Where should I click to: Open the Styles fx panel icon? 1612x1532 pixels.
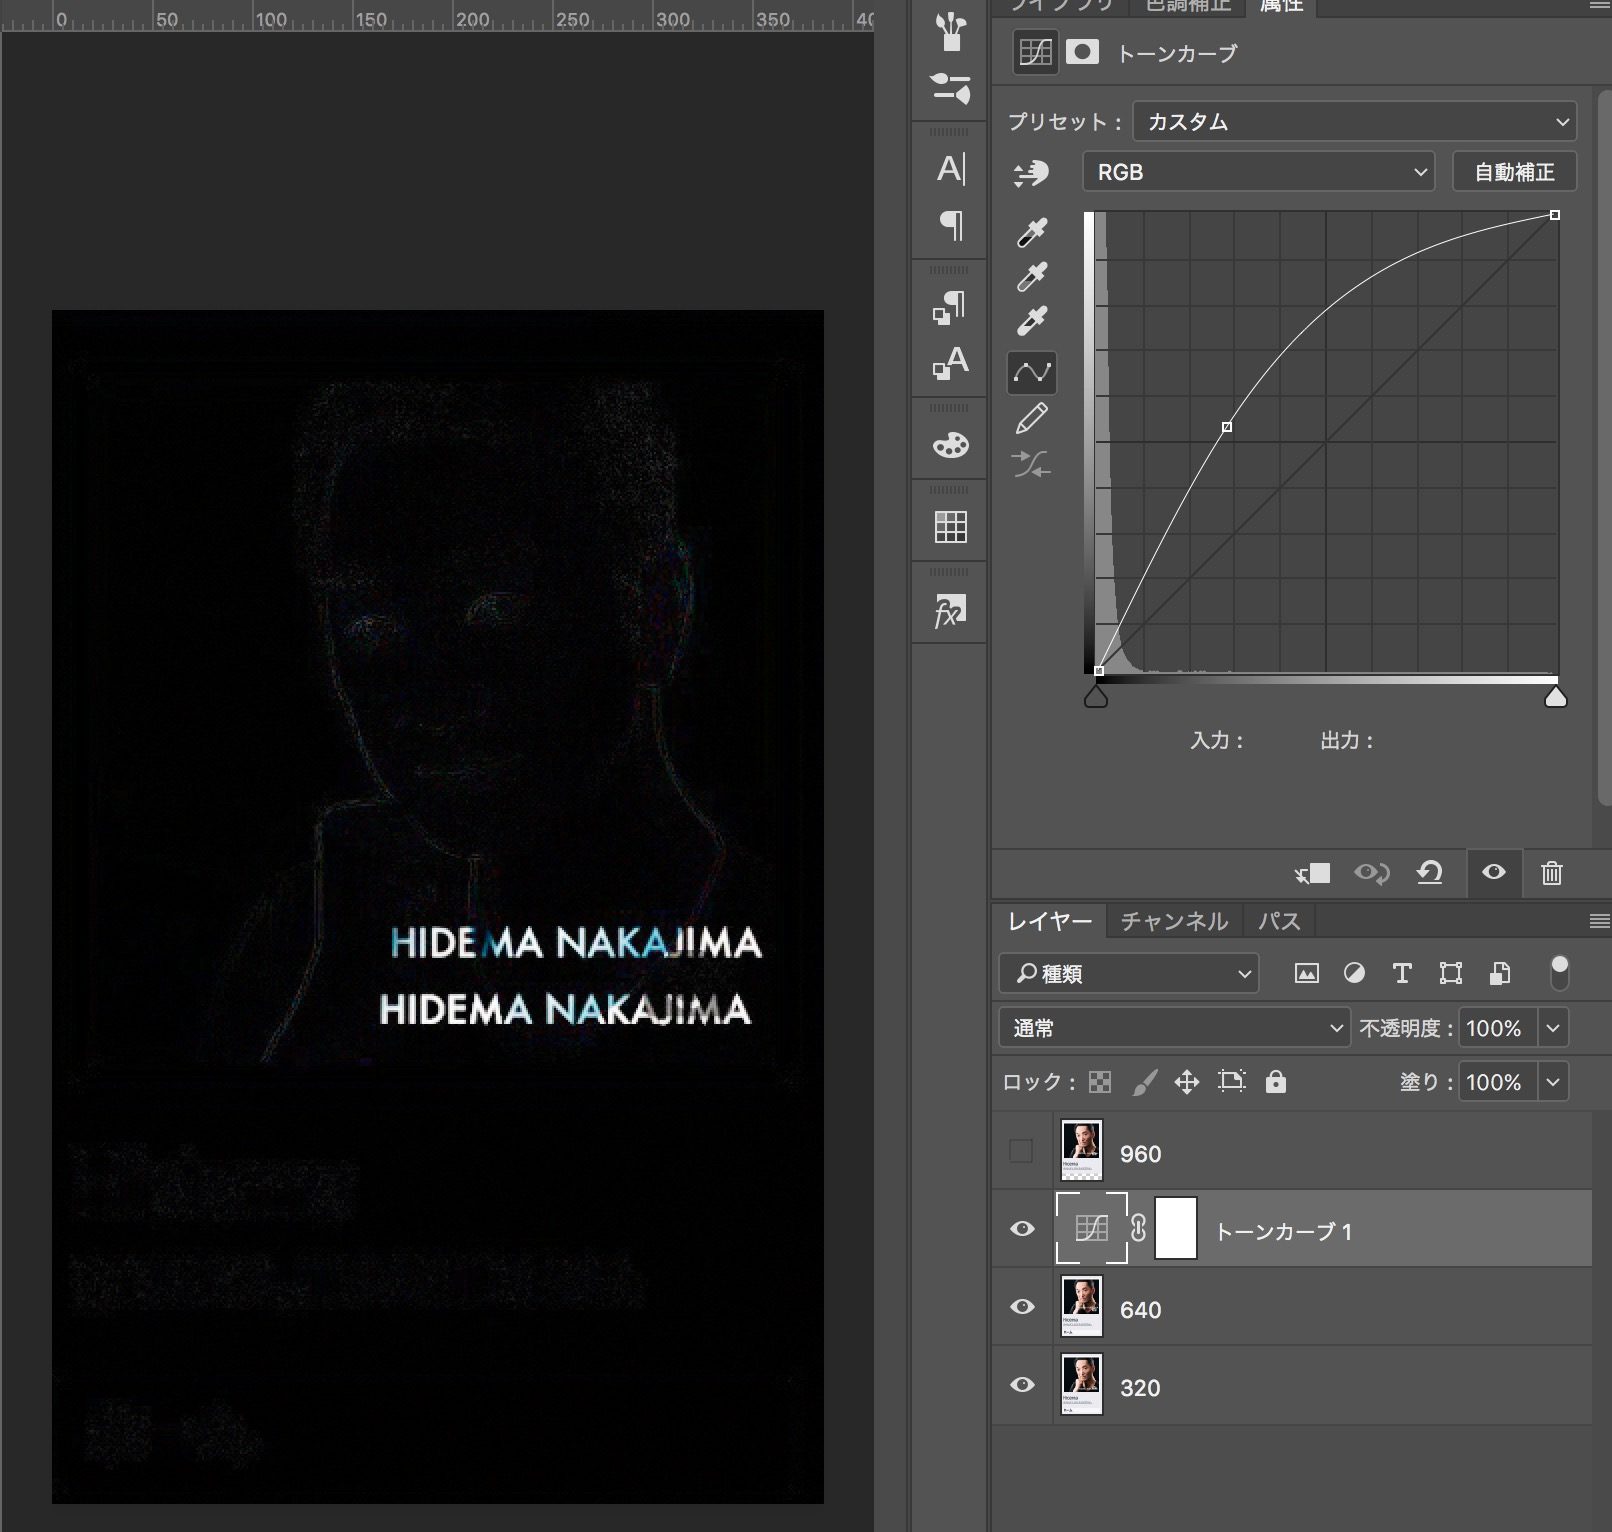pyautogui.click(x=950, y=610)
